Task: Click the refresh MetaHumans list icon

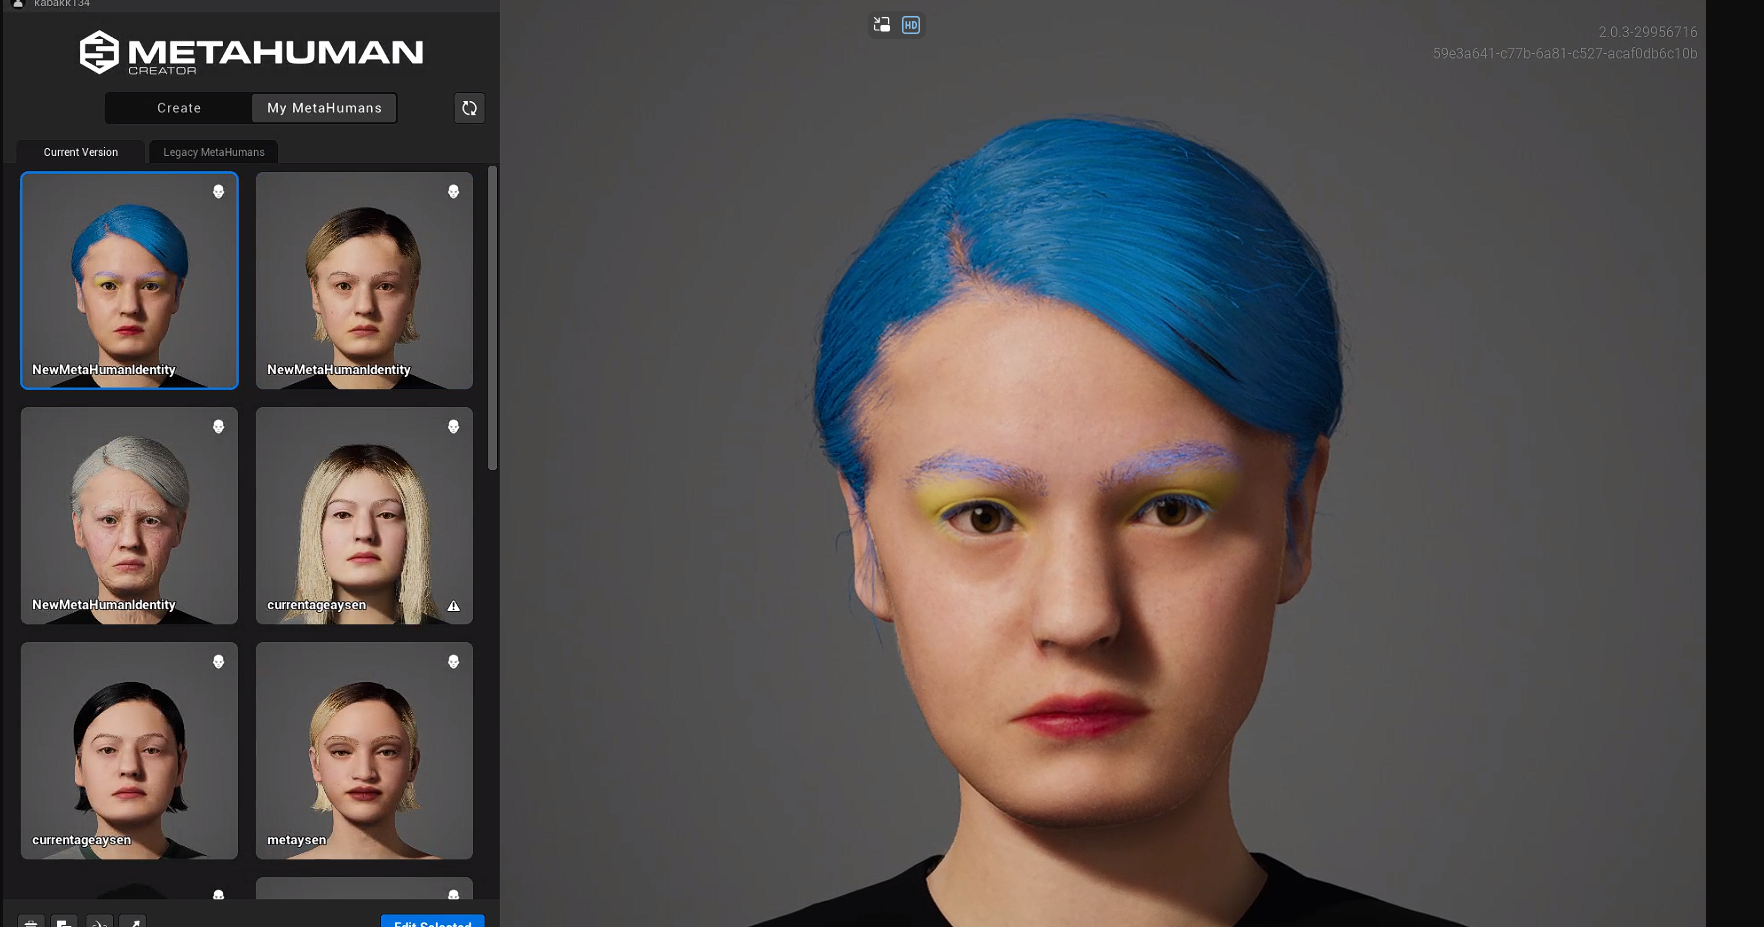Action: click(x=470, y=108)
